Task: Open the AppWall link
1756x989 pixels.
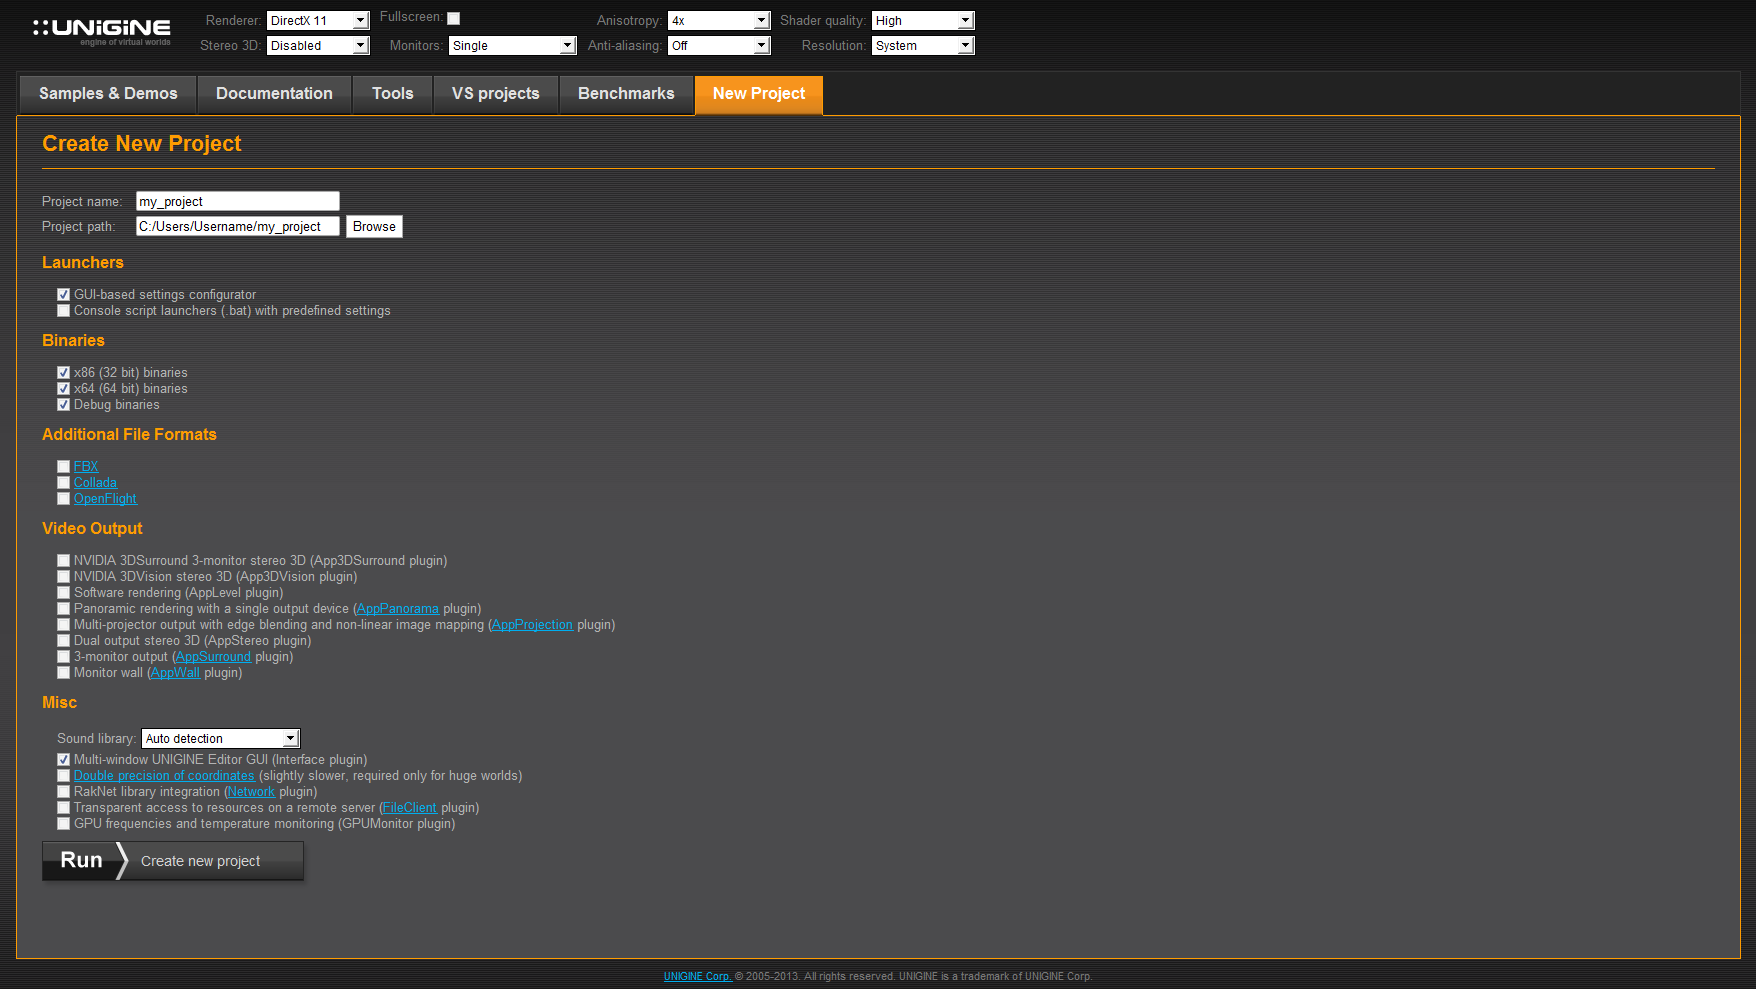Action: pos(176,672)
